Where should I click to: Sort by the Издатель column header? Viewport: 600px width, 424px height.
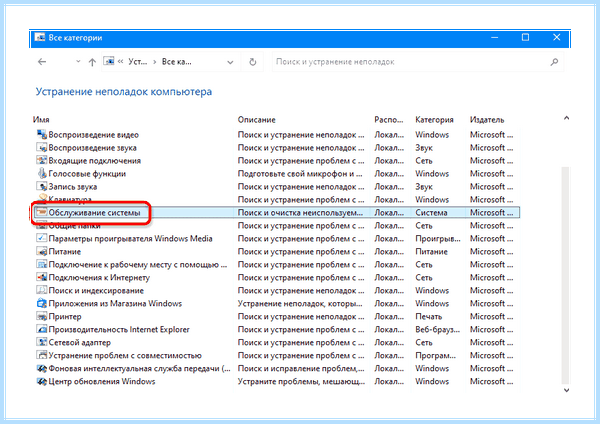pos(487,120)
